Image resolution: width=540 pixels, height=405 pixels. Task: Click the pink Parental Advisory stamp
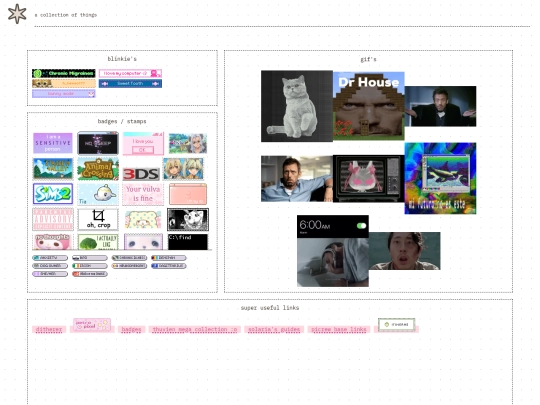point(53,219)
